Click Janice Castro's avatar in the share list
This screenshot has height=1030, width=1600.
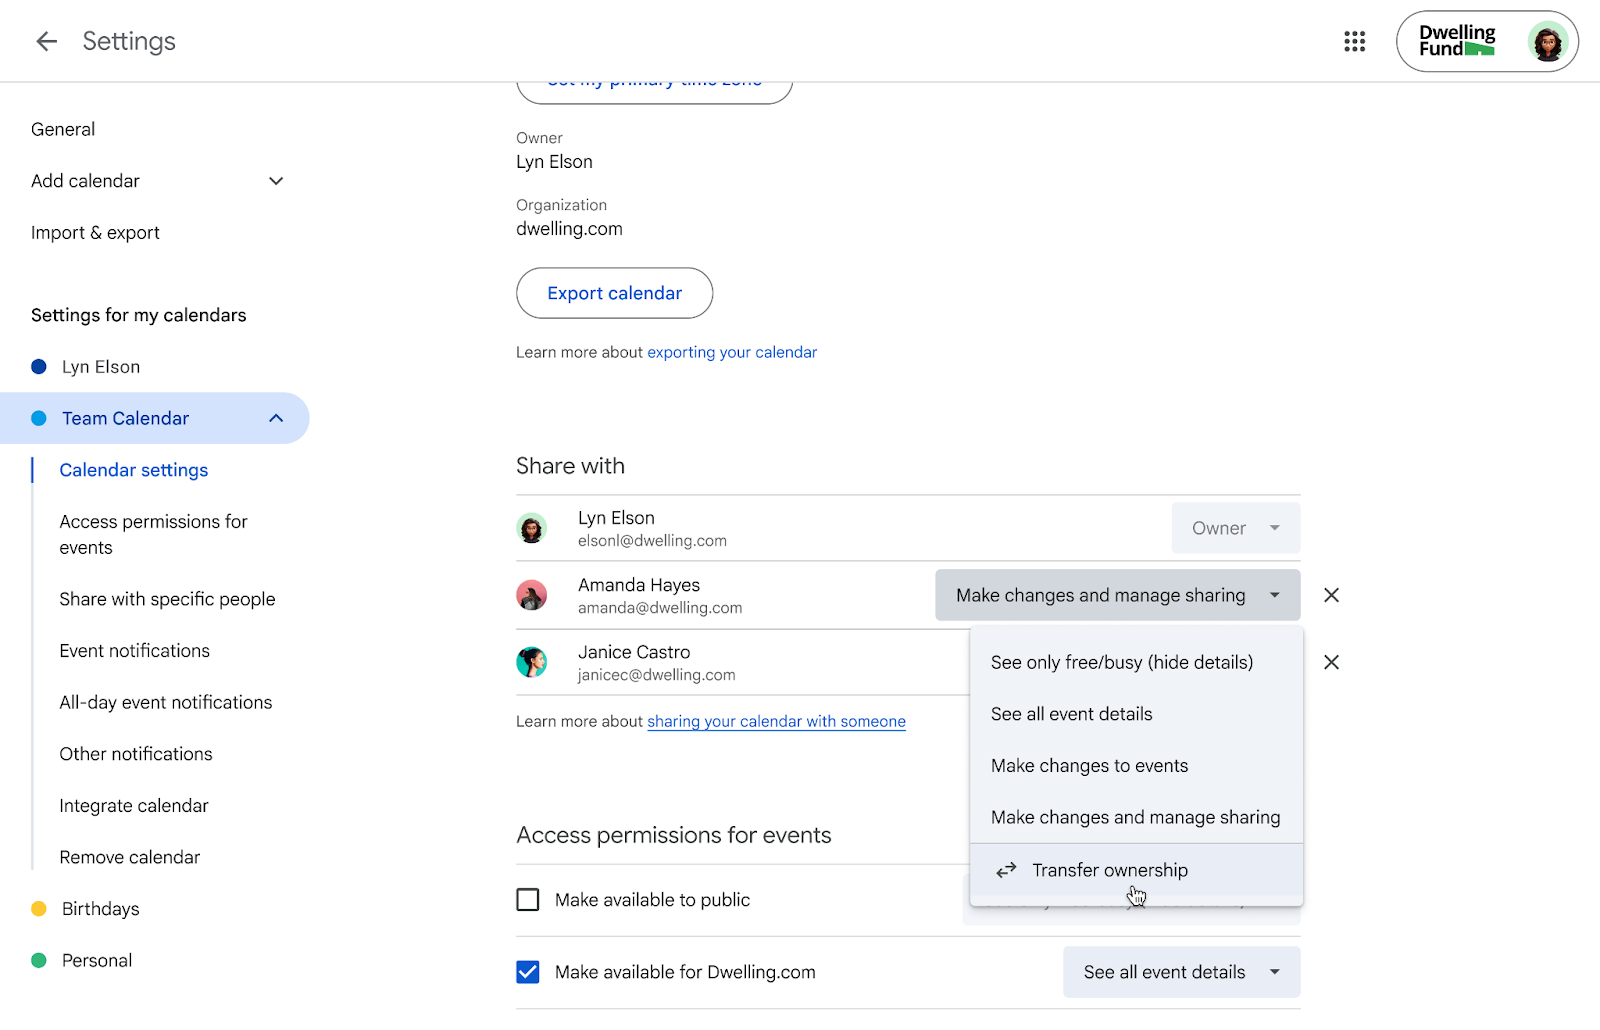[532, 662]
